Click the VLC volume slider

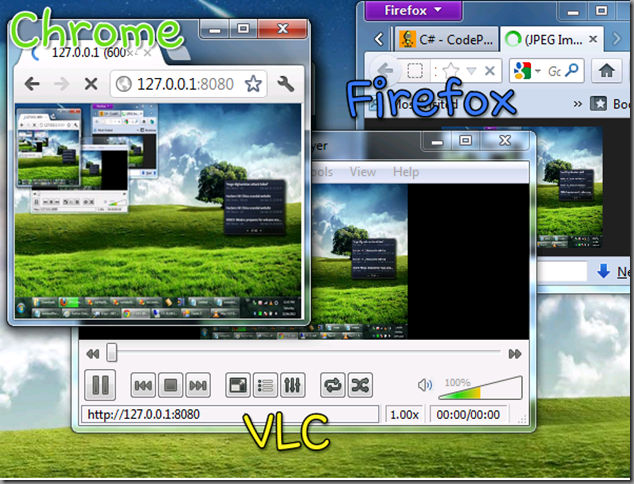480,388
